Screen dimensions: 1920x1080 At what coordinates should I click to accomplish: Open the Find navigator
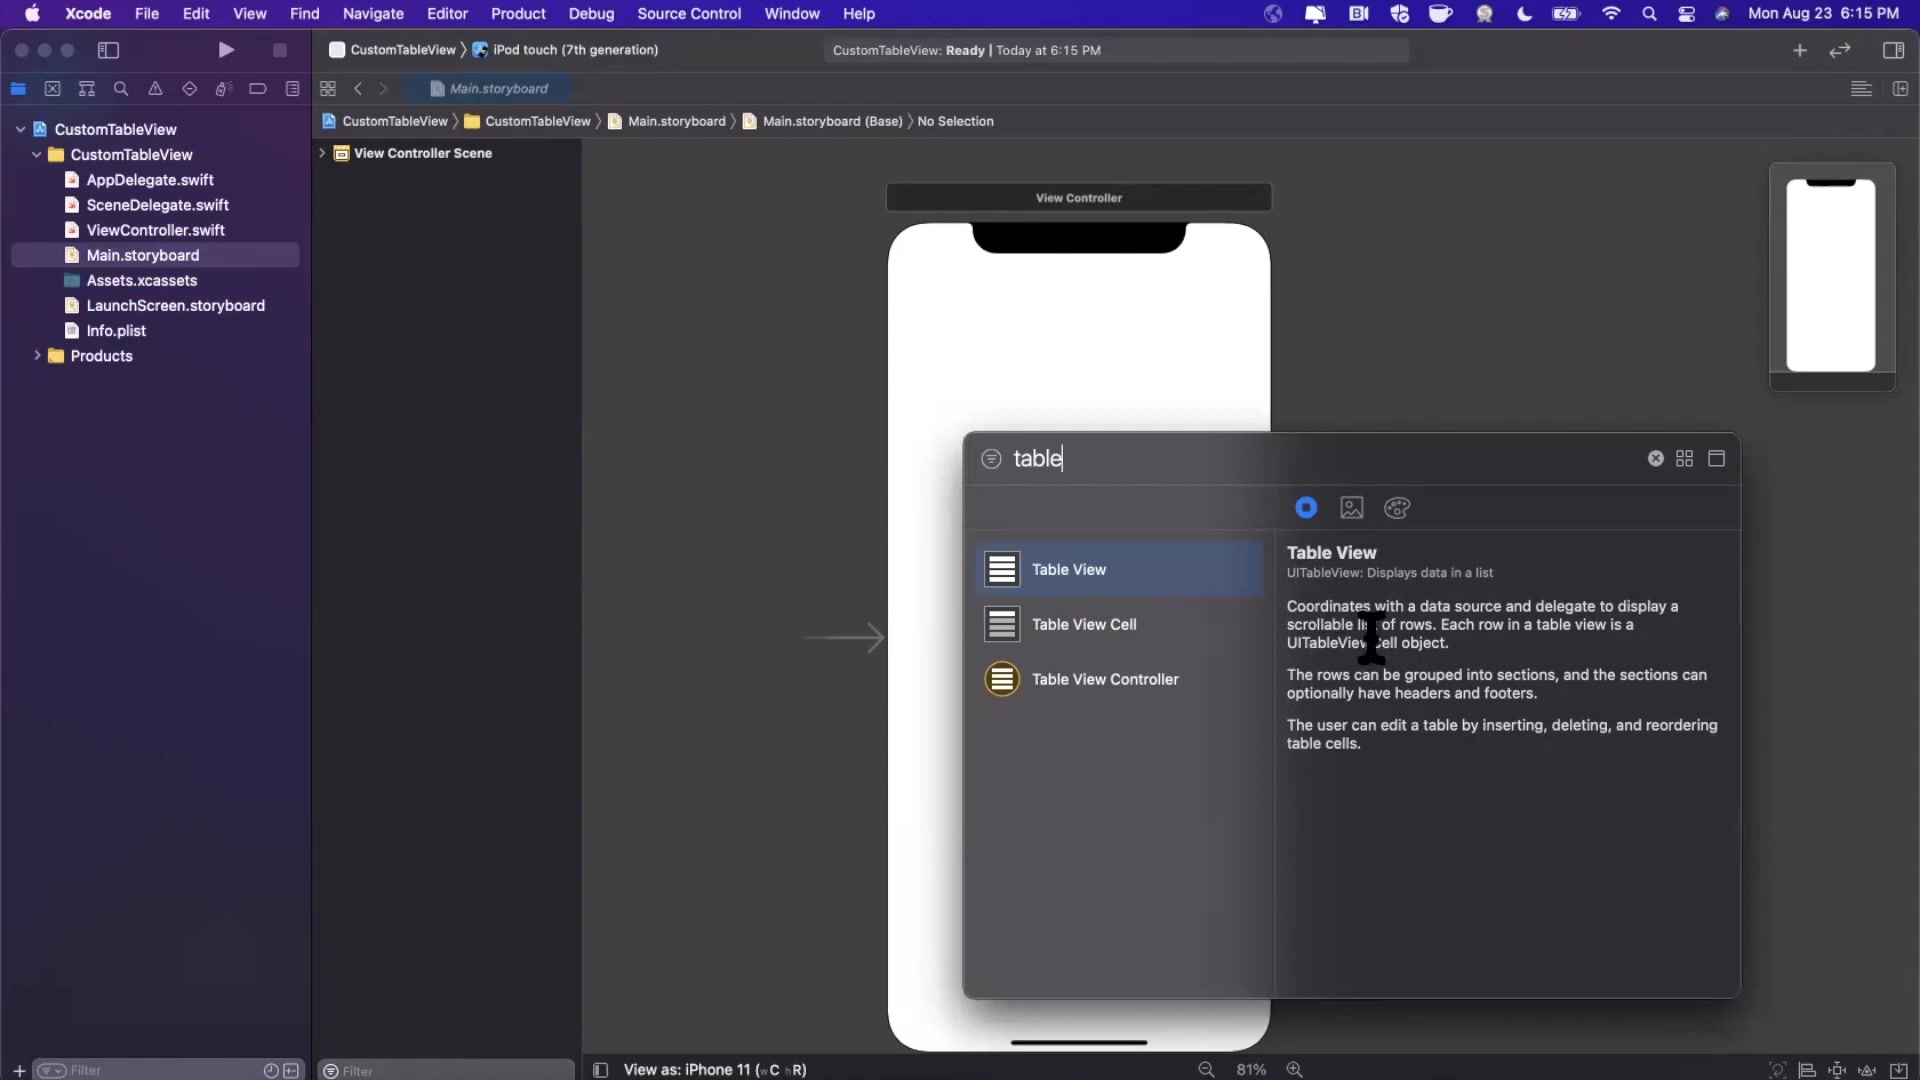pos(121,89)
